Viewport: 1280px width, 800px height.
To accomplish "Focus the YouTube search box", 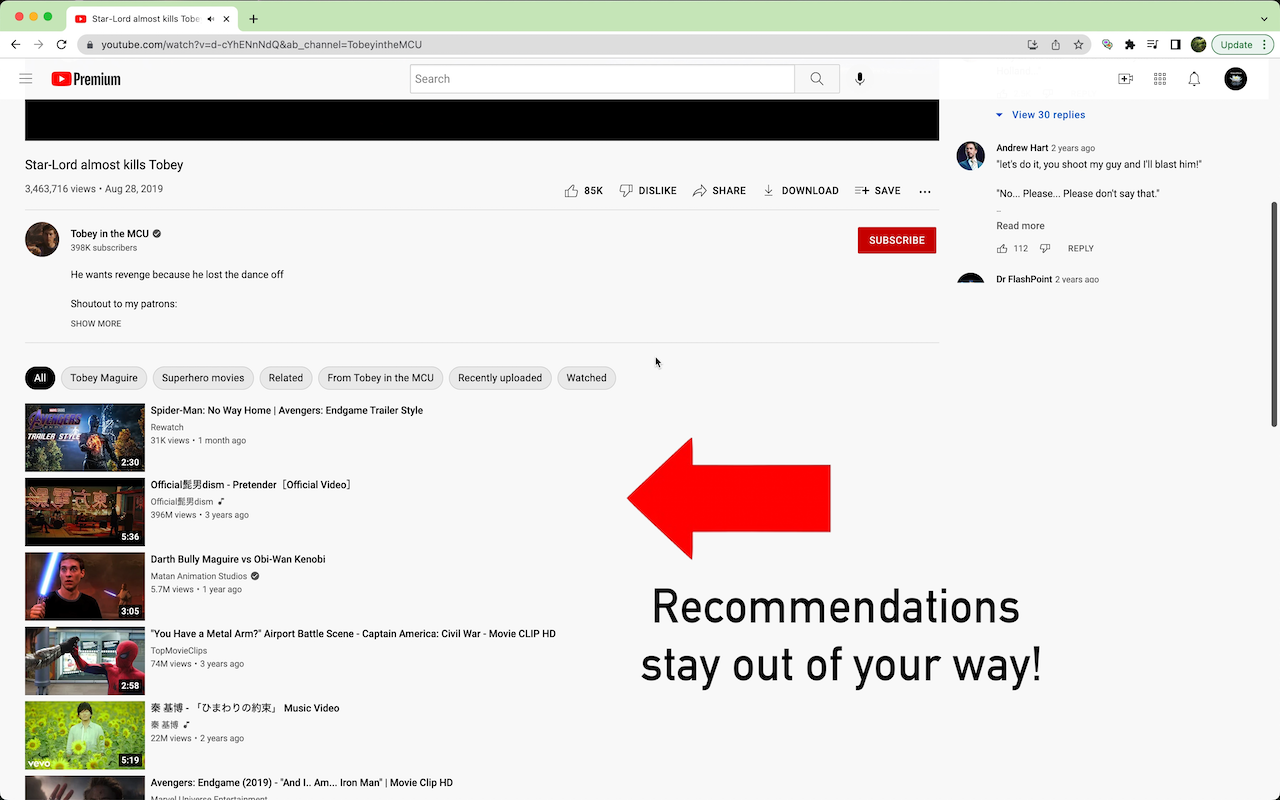I will (x=602, y=79).
